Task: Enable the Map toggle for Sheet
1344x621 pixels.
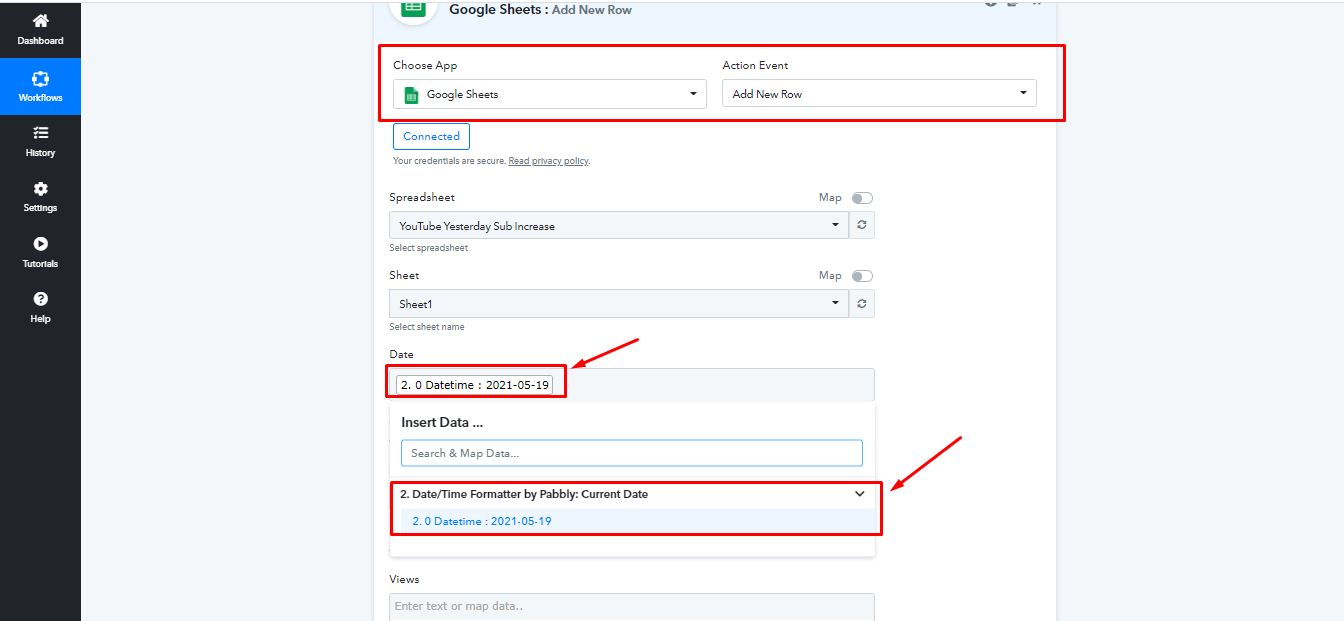Action: (862, 276)
